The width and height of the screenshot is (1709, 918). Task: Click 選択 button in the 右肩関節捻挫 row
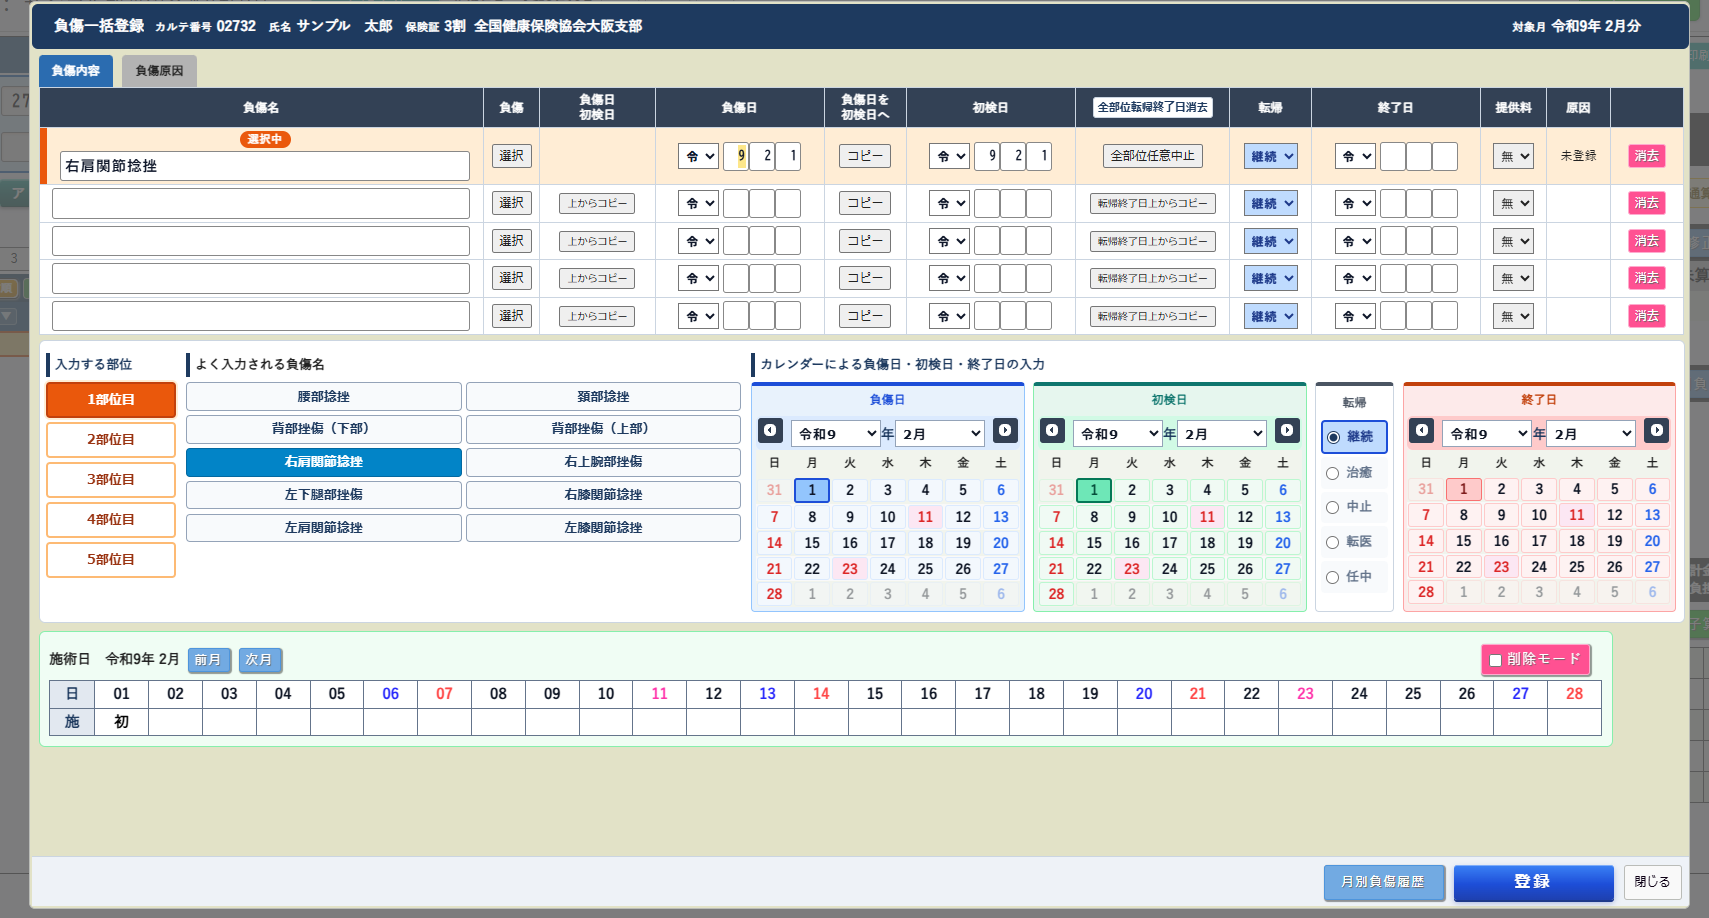pos(512,156)
